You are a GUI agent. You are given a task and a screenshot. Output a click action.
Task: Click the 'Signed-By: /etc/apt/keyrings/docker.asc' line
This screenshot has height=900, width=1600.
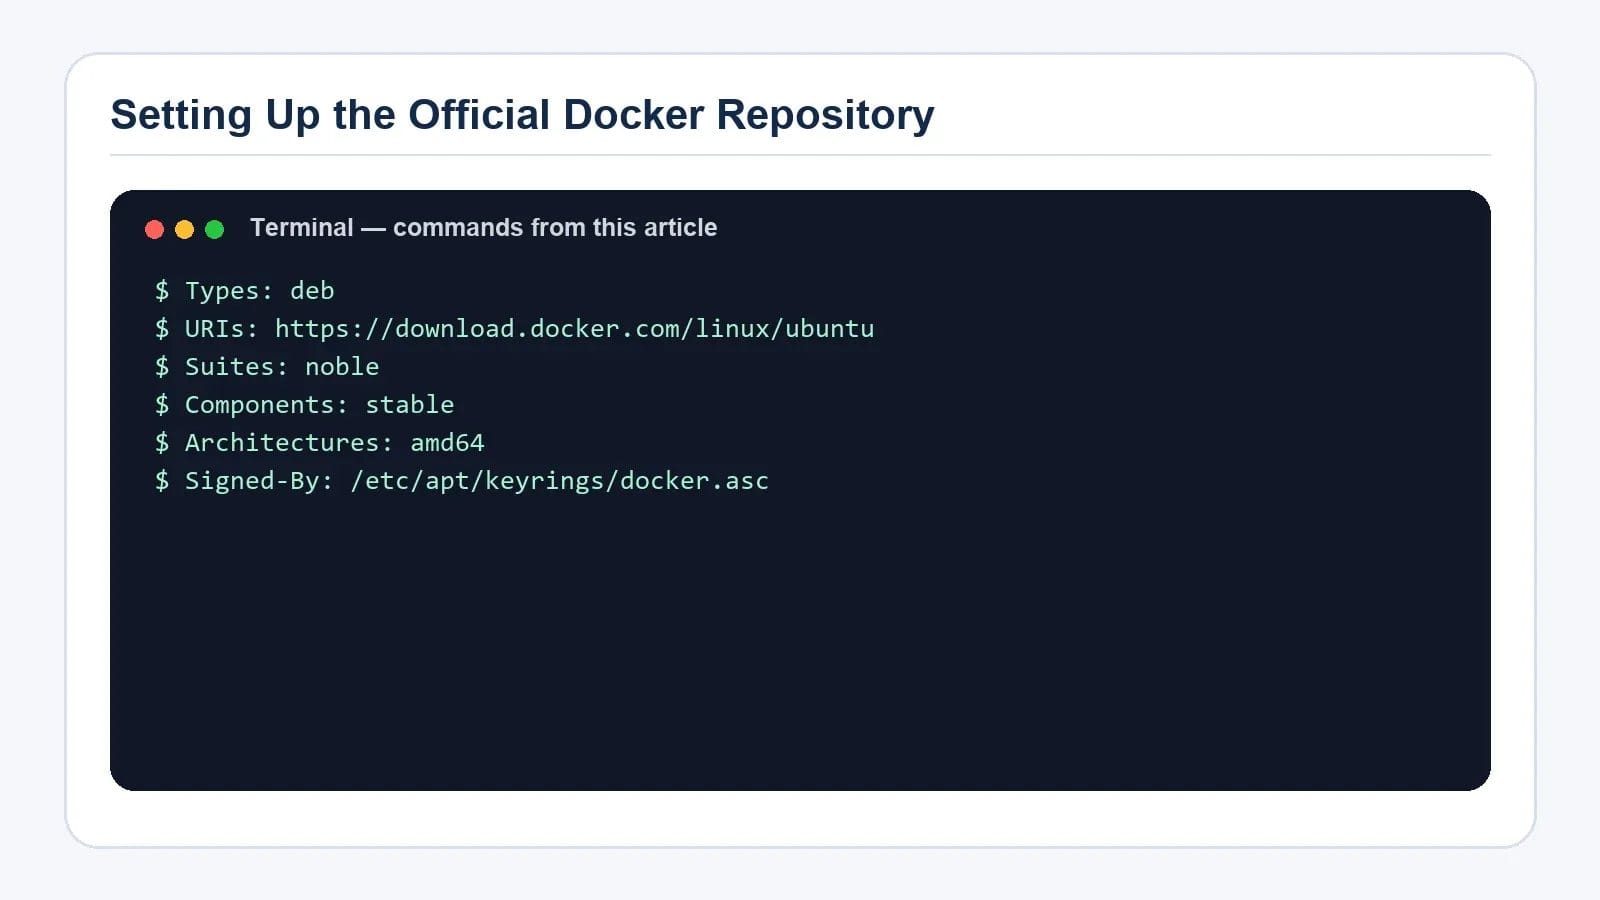click(462, 481)
